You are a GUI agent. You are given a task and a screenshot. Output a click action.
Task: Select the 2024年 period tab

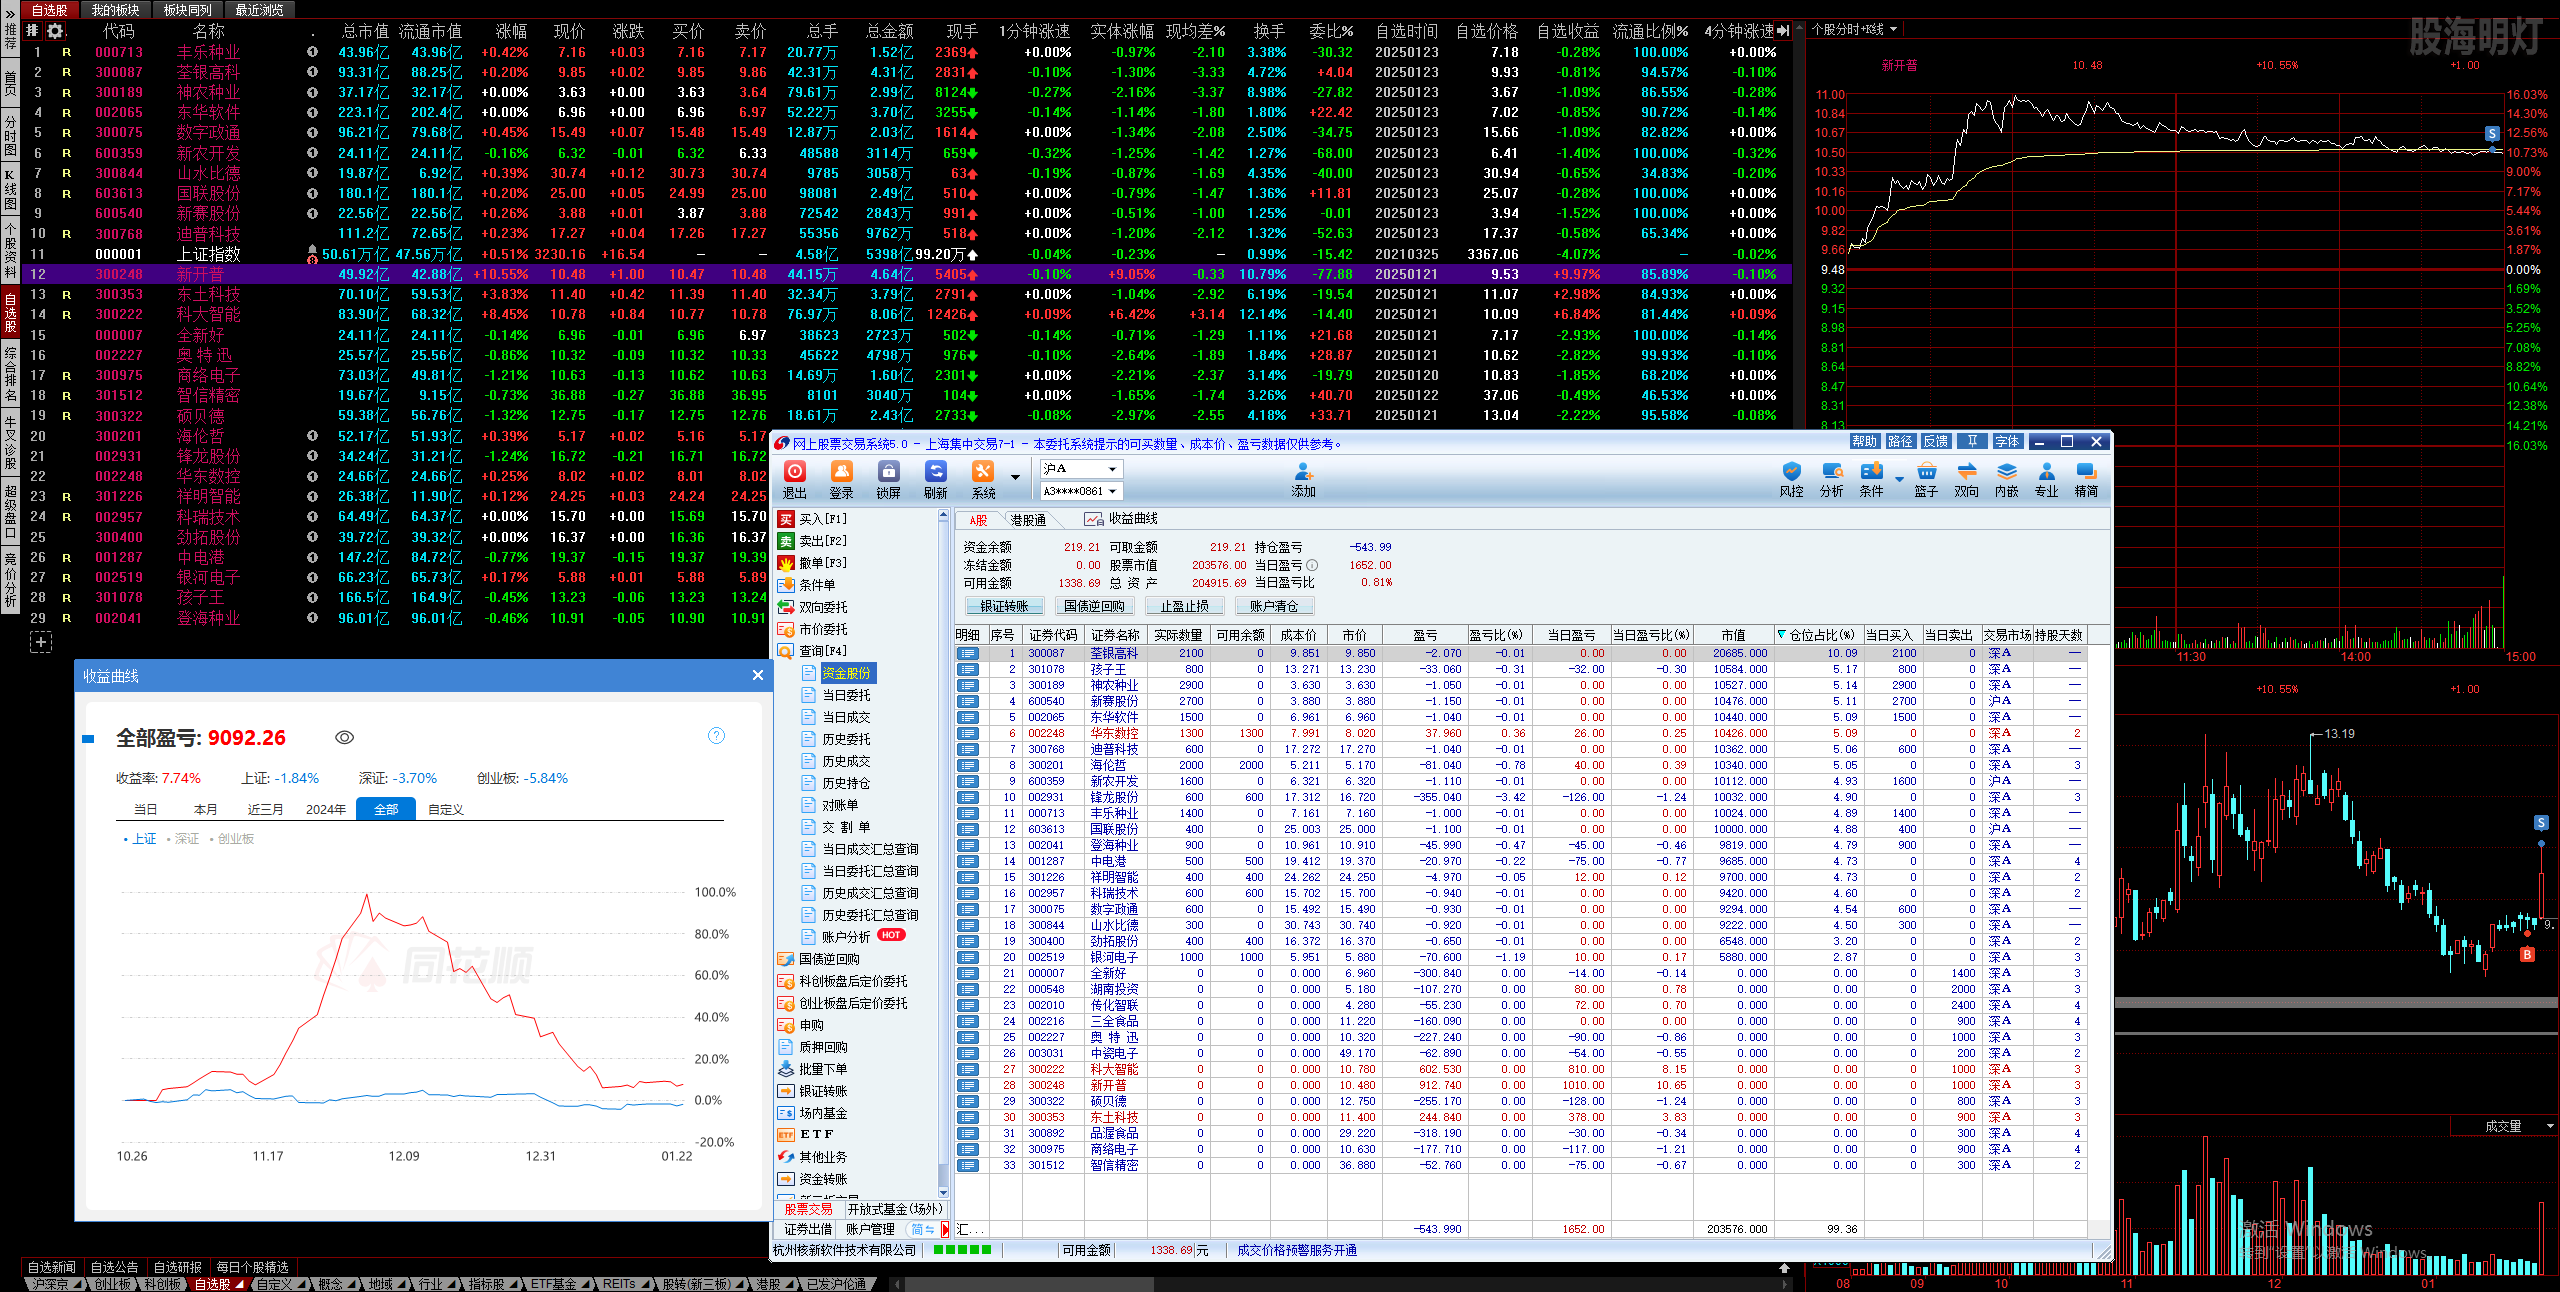(x=326, y=809)
